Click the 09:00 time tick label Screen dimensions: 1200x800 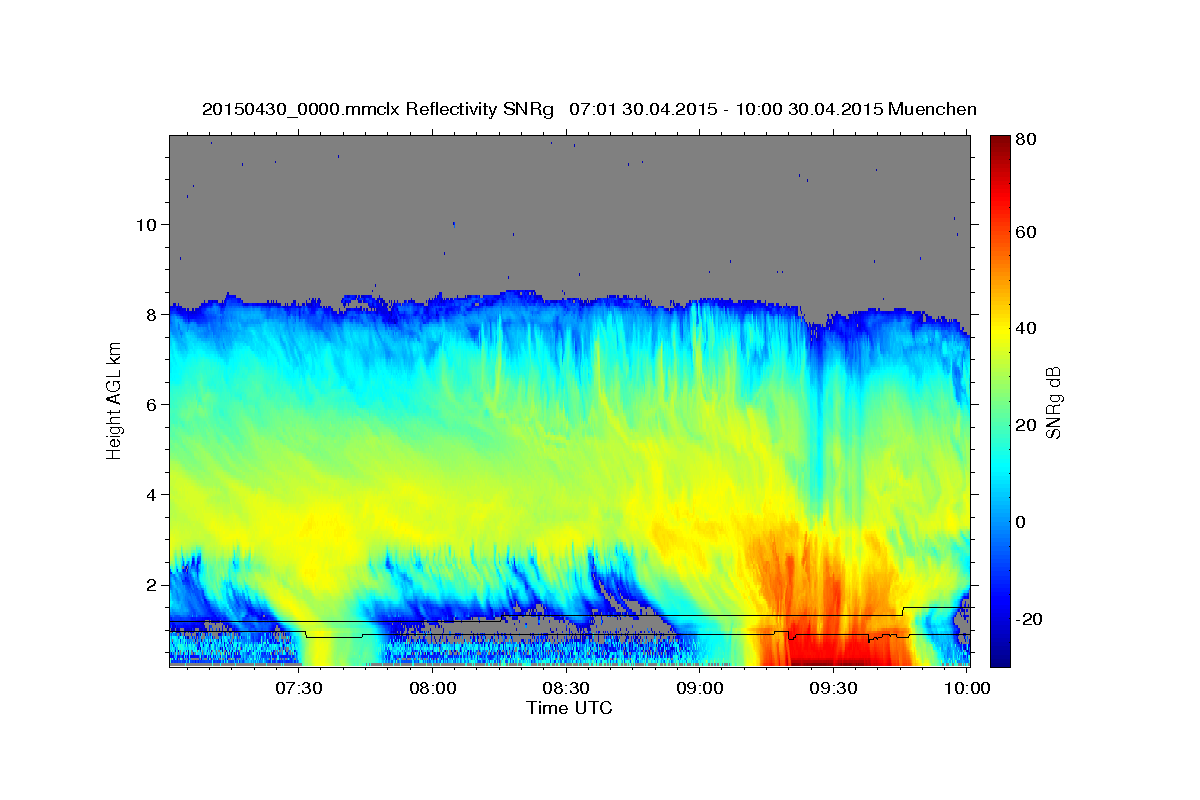(699, 689)
